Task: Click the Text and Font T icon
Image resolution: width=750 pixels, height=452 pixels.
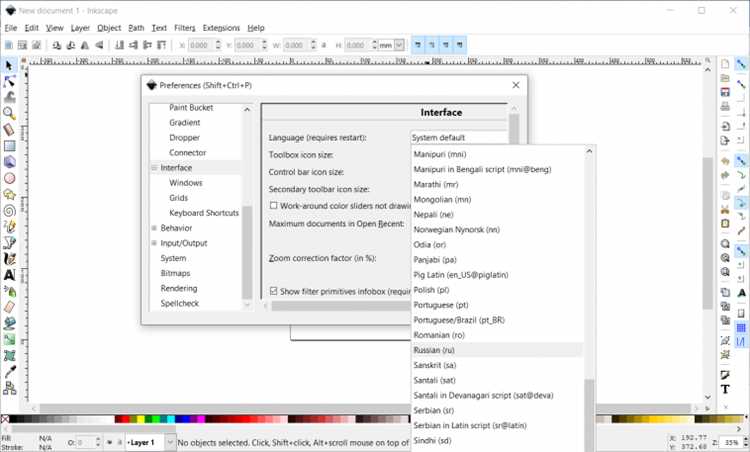Action: click(725, 389)
